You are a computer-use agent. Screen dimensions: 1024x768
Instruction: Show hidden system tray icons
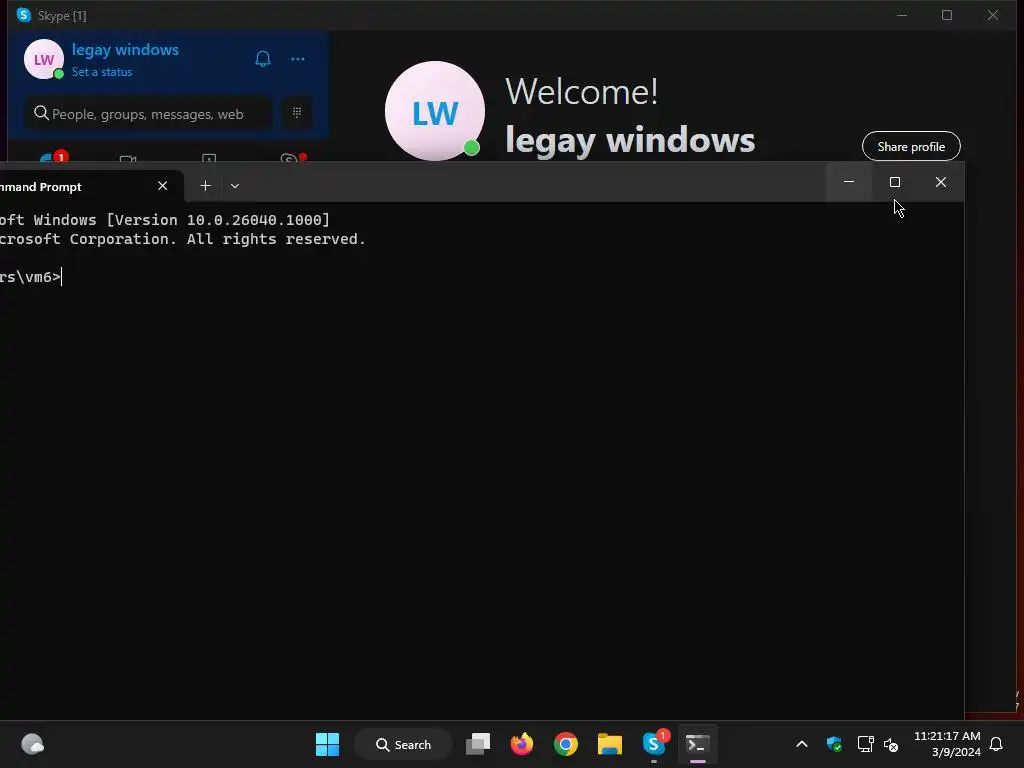pos(802,744)
